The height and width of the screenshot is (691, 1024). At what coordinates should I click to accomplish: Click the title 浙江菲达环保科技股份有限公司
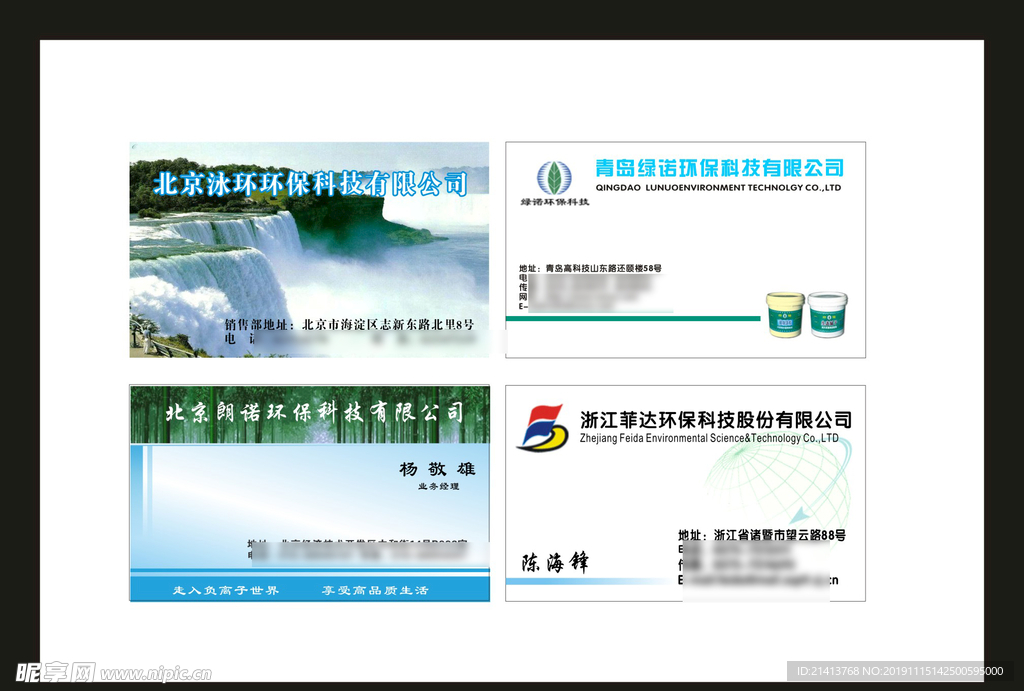pyautogui.click(x=716, y=419)
